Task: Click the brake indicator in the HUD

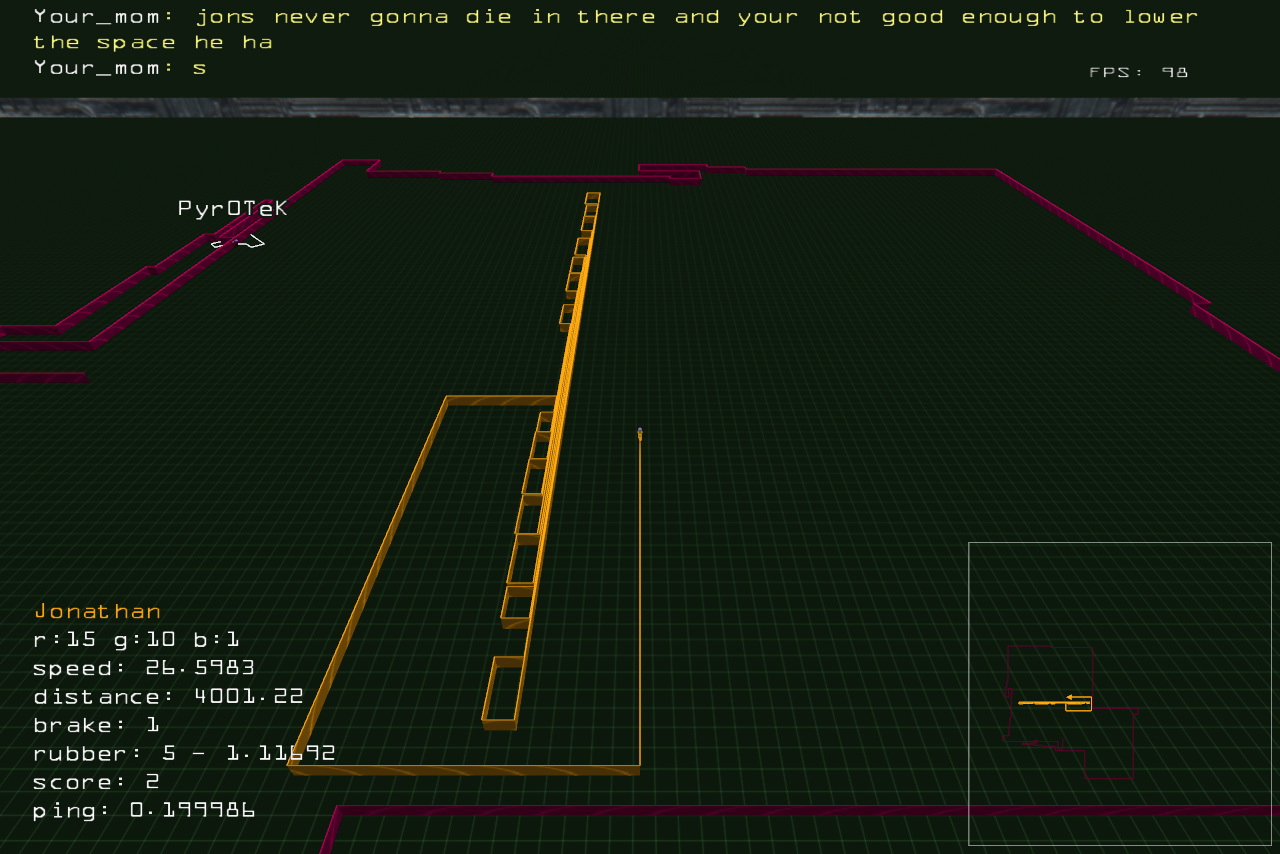Action: (96, 724)
